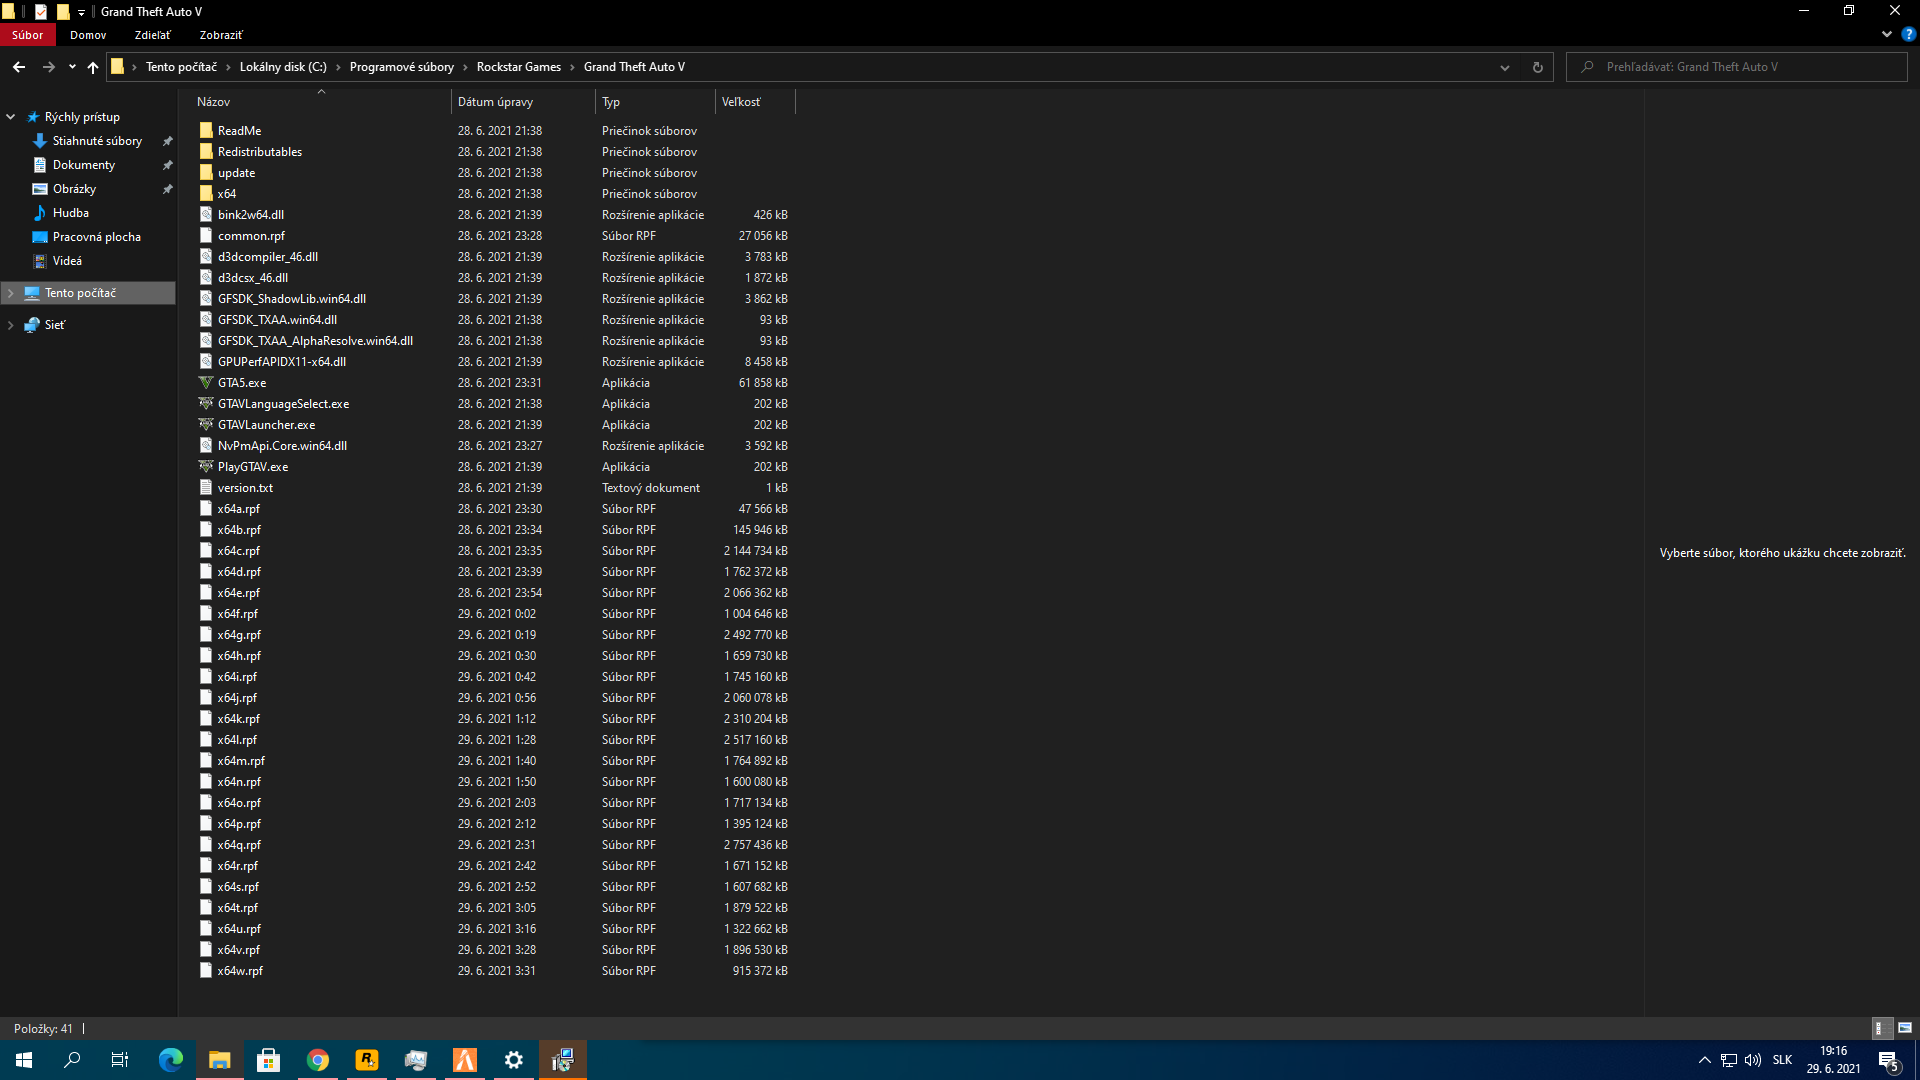This screenshot has height=1080, width=1920.
Task: Open the Rockstar Games Launcher from taskbar
Action: point(366,1059)
